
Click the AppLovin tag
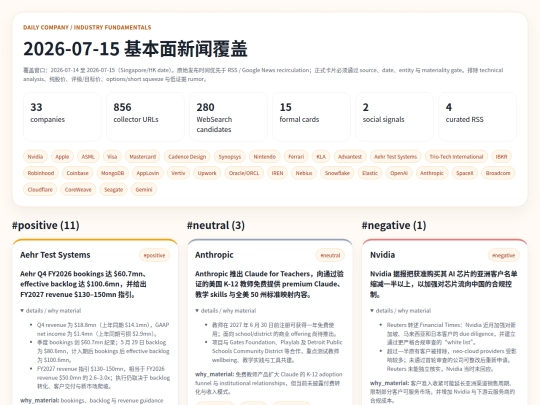[x=148, y=173]
